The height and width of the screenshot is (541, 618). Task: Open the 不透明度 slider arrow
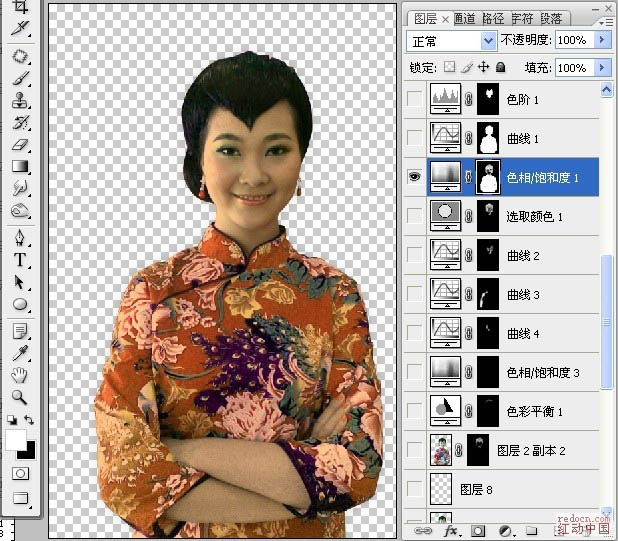pyautogui.click(x=602, y=40)
